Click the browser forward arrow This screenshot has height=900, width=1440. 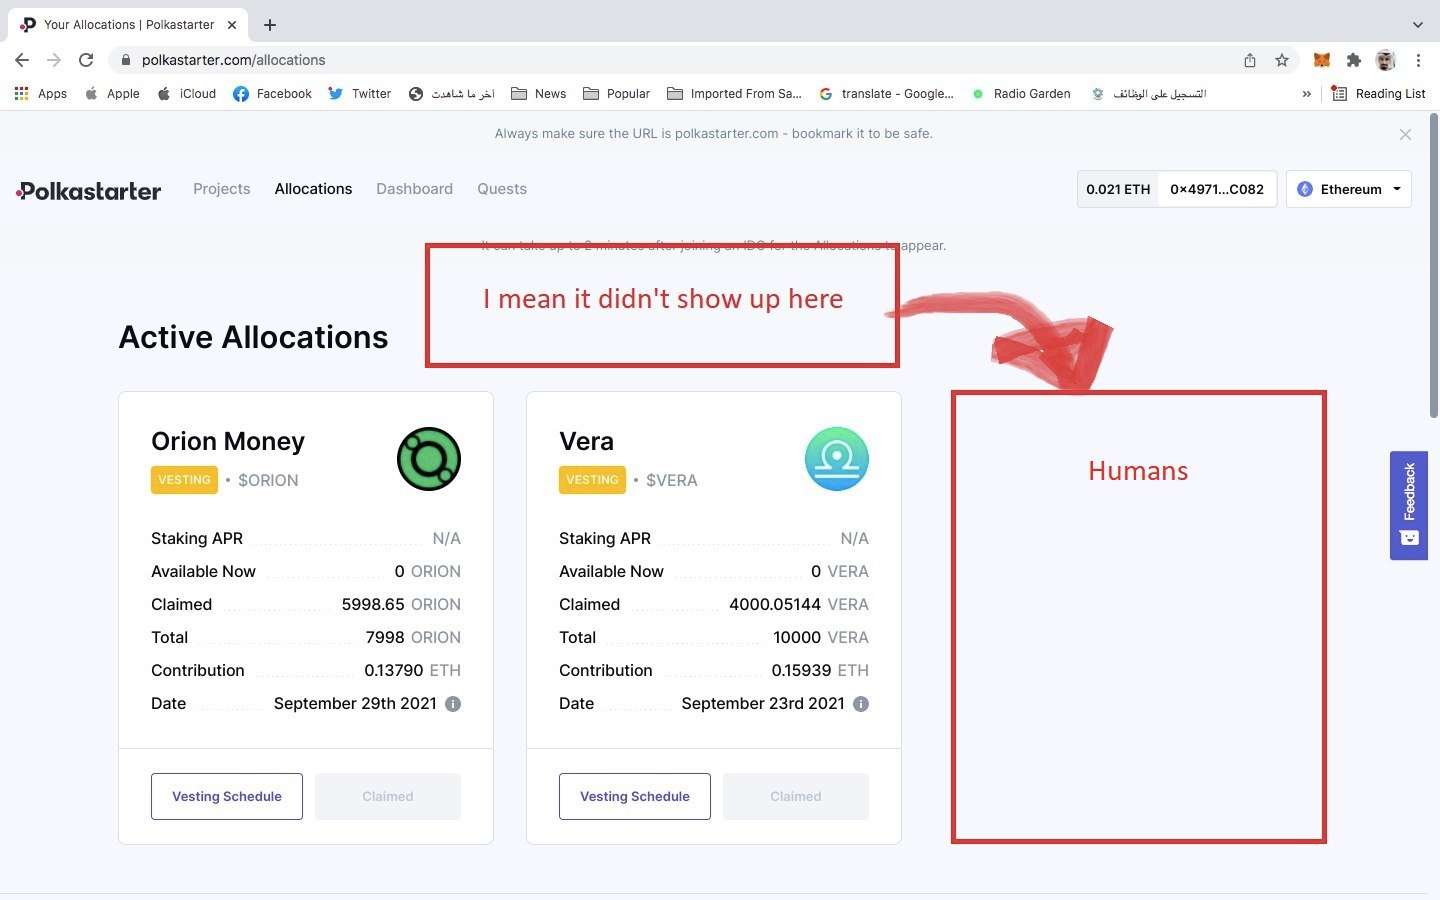pyautogui.click(x=54, y=60)
